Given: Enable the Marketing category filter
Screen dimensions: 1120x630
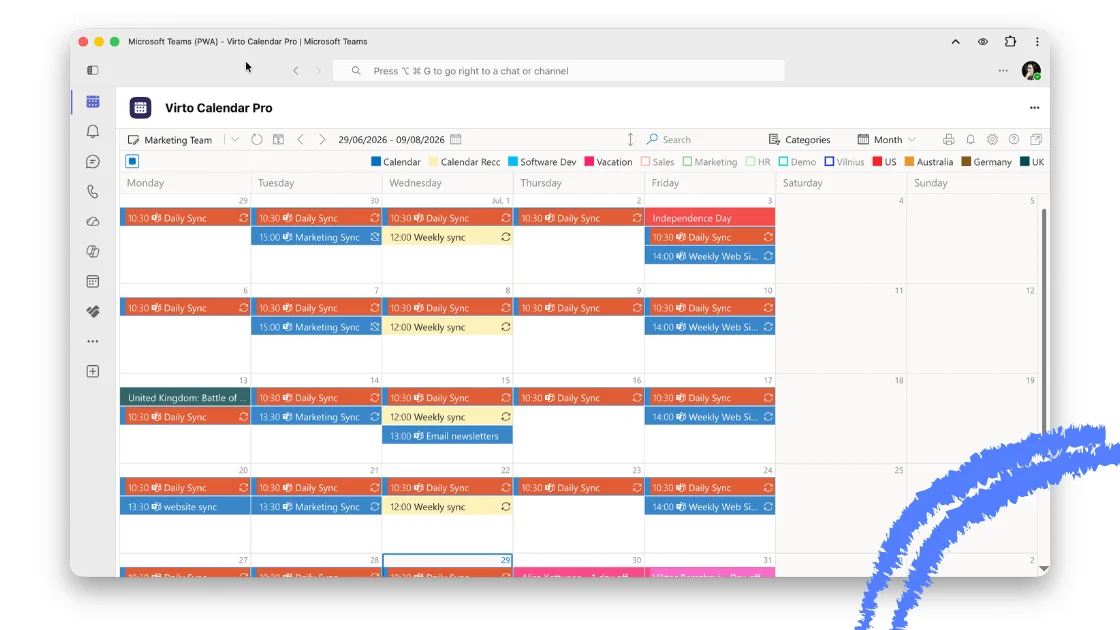Looking at the screenshot, I should coord(710,161).
